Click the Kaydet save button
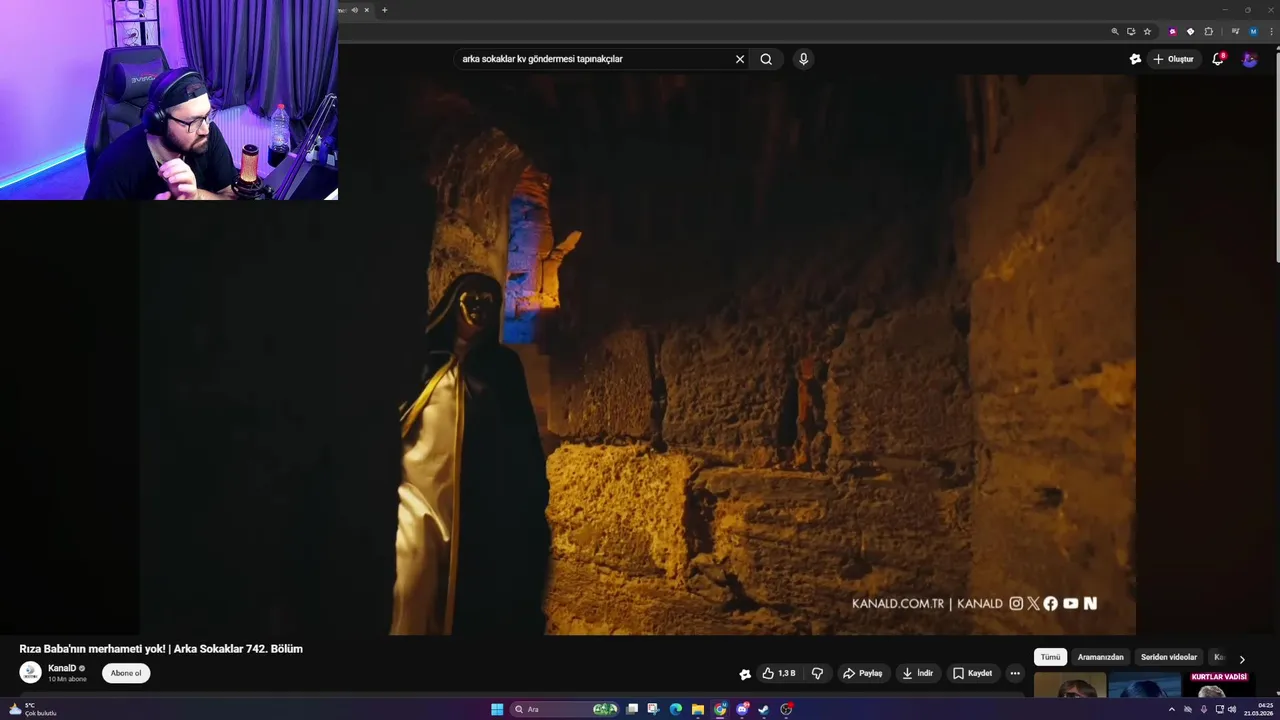 coord(972,673)
